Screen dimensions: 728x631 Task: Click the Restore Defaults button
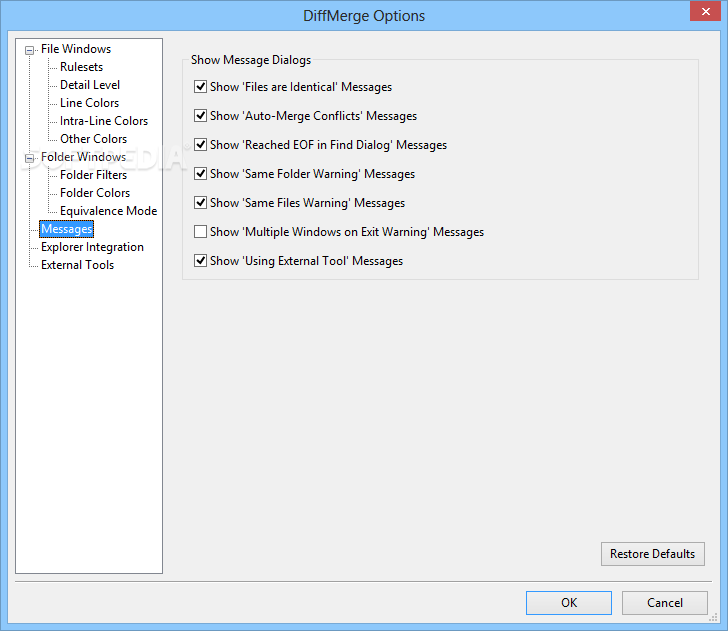652,554
